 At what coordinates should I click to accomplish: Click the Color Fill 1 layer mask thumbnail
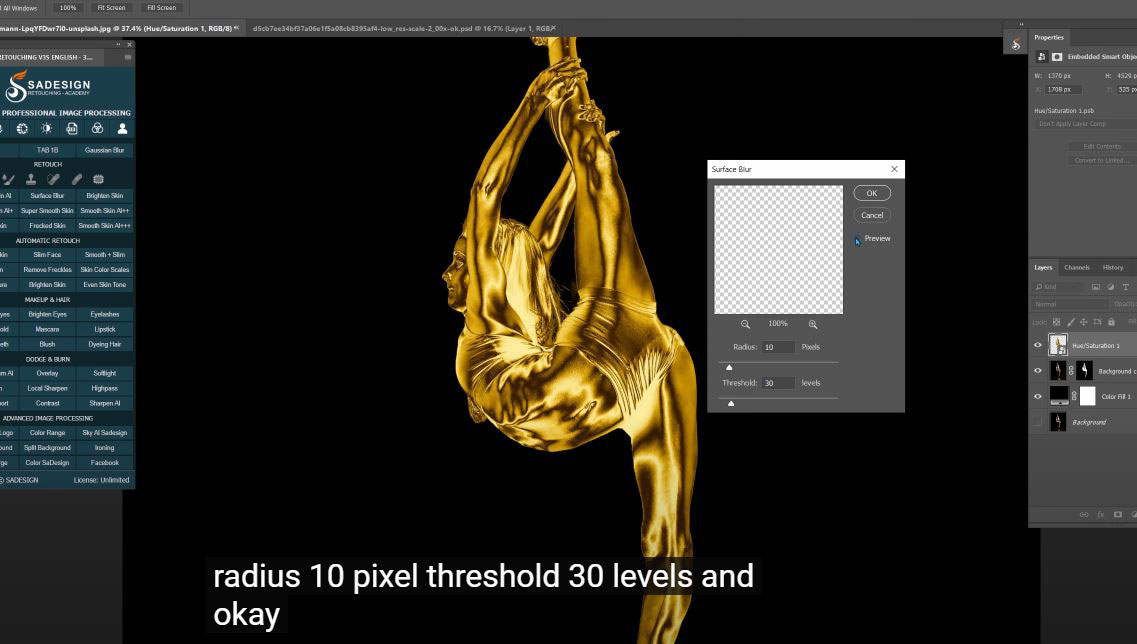[1087, 396]
